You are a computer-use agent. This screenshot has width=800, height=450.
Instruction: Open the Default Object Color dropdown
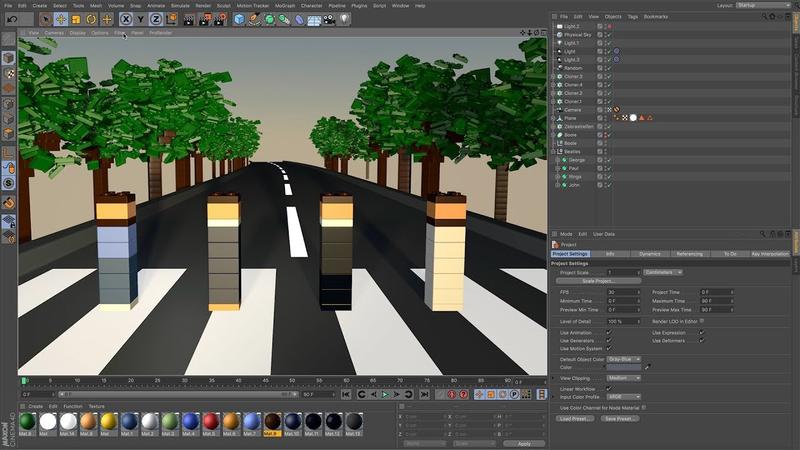tap(623, 359)
